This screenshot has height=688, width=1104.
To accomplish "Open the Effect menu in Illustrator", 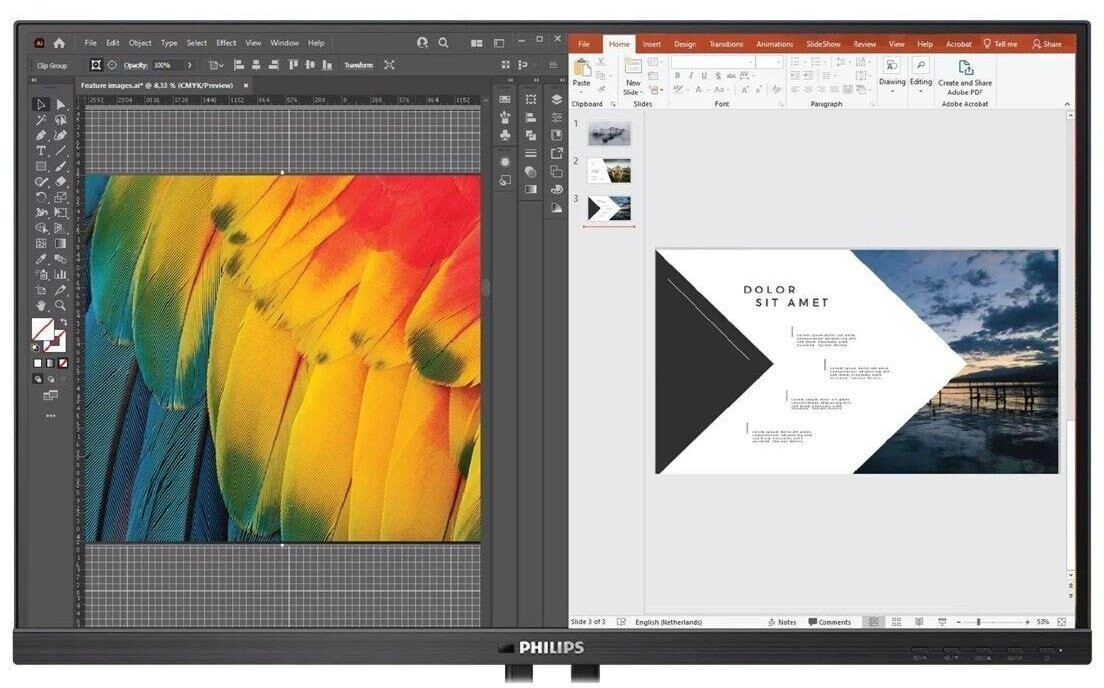I will [x=226, y=43].
